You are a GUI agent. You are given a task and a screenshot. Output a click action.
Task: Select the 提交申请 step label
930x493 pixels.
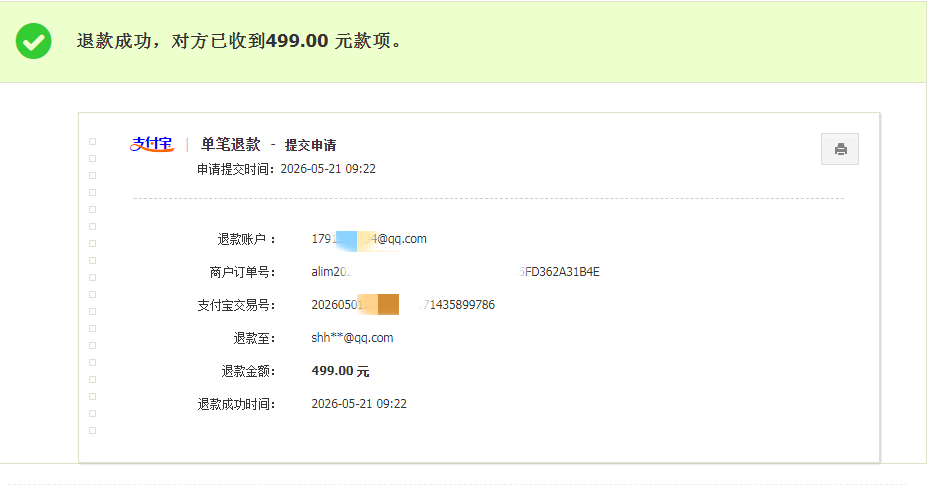(310, 145)
